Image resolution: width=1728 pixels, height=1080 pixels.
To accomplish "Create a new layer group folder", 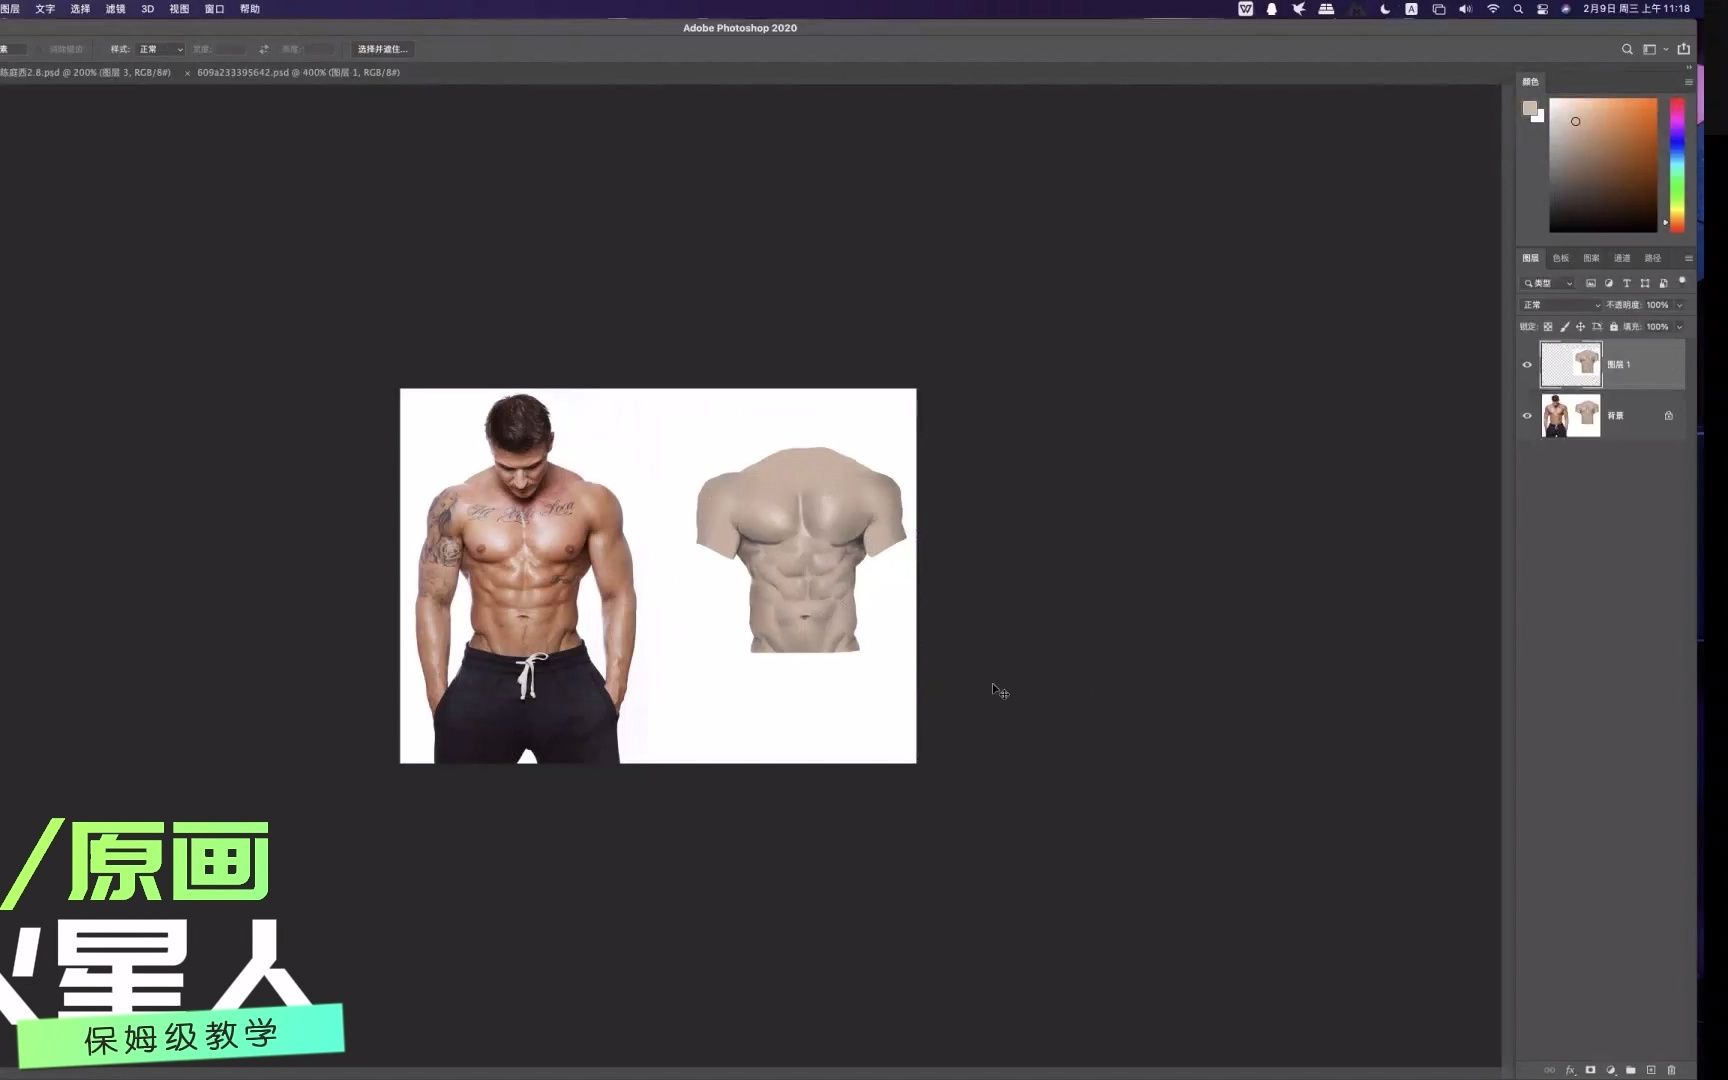I will 1631,1070.
